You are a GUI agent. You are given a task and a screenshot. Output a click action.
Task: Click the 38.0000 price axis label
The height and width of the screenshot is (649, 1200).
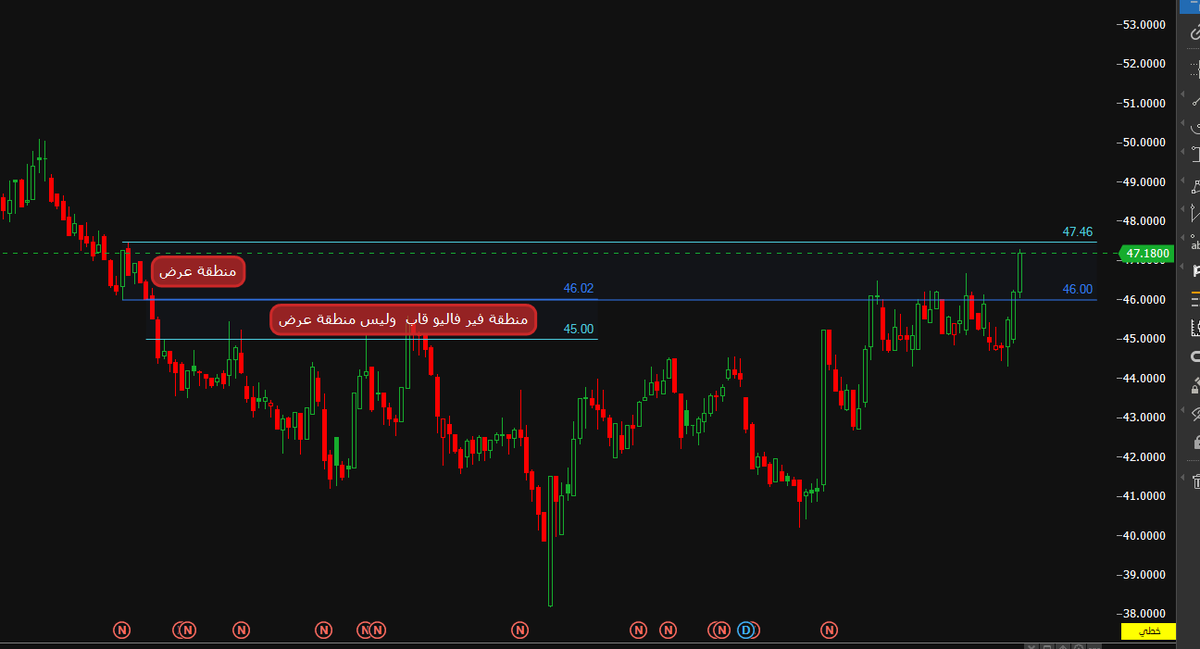[1143, 614]
